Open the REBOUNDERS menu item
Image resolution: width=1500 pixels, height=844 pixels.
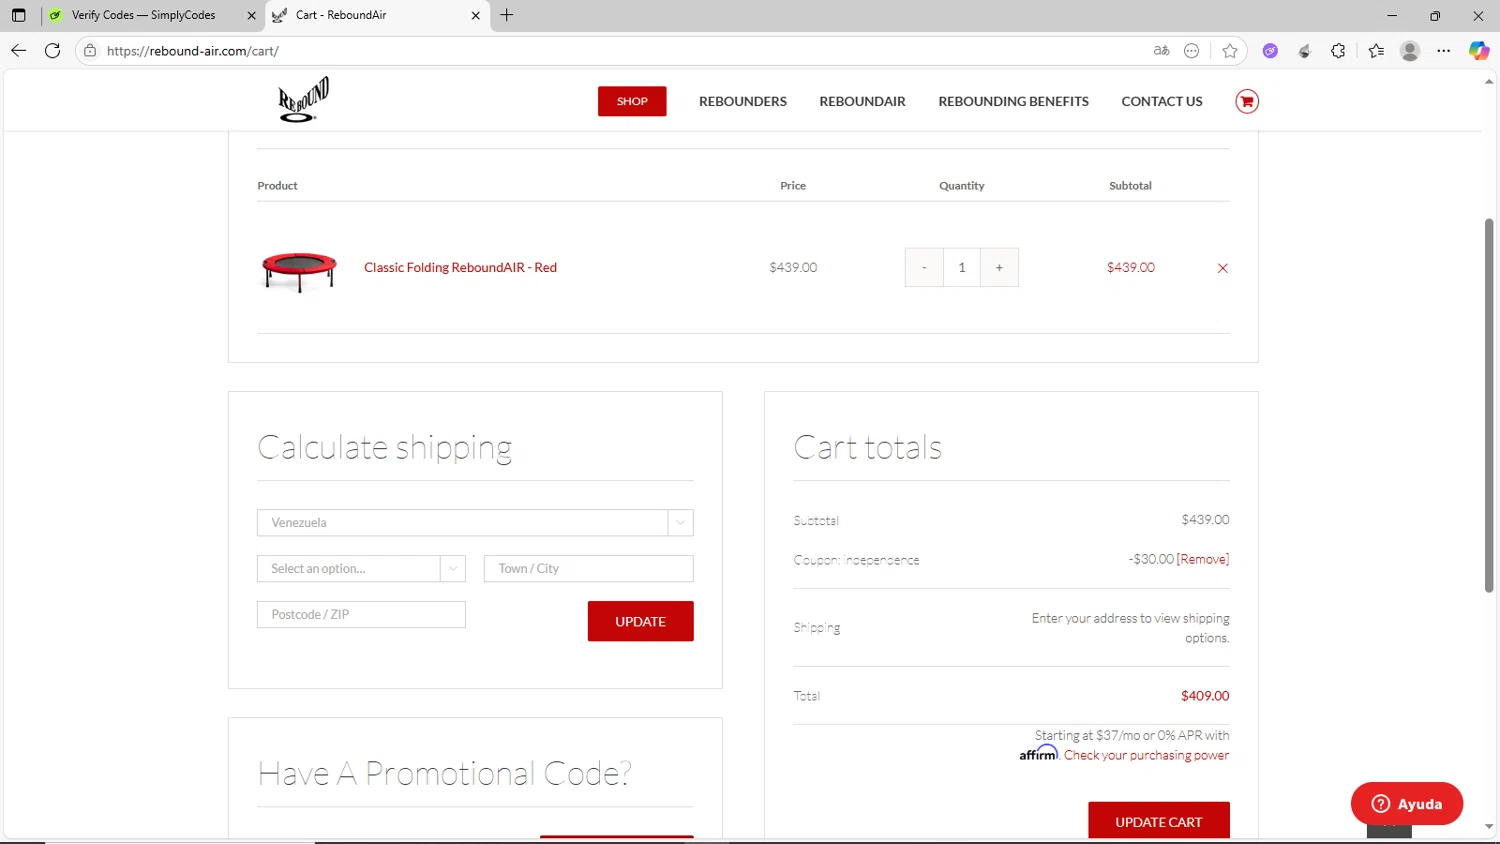[x=743, y=101]
